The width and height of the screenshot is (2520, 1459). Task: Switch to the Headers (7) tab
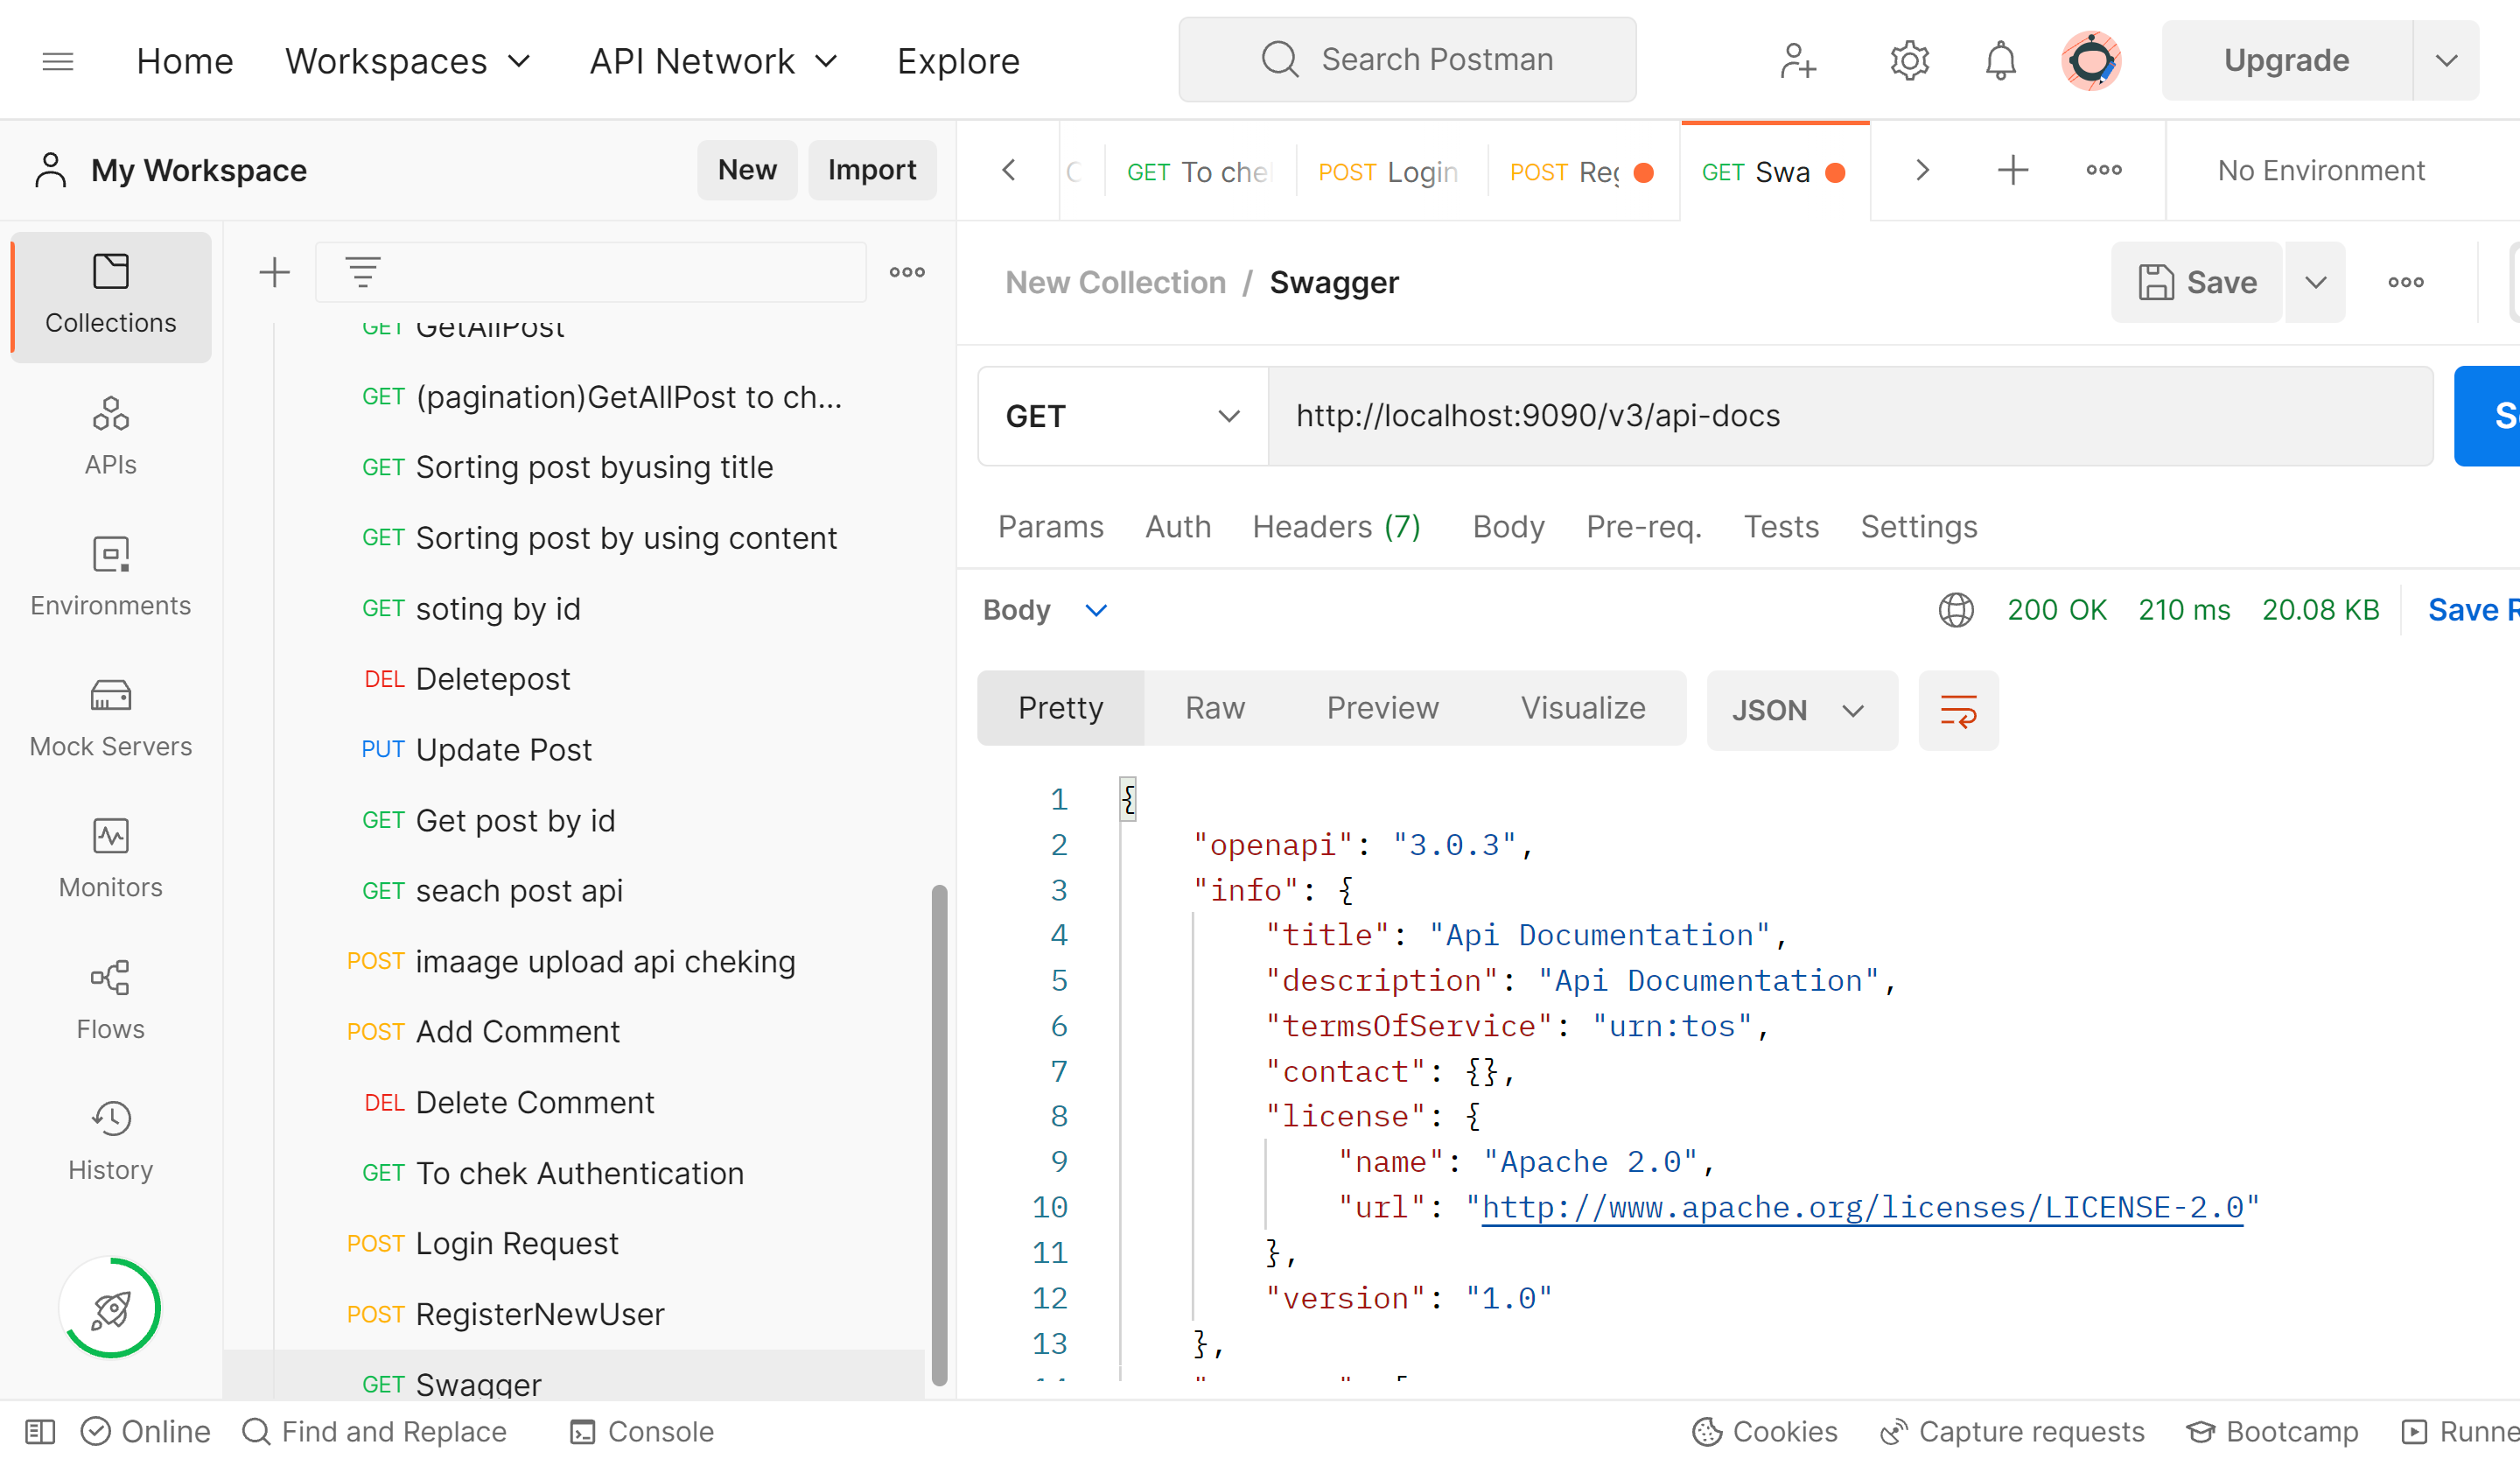pyautogui.click(x=1336, y=526)
